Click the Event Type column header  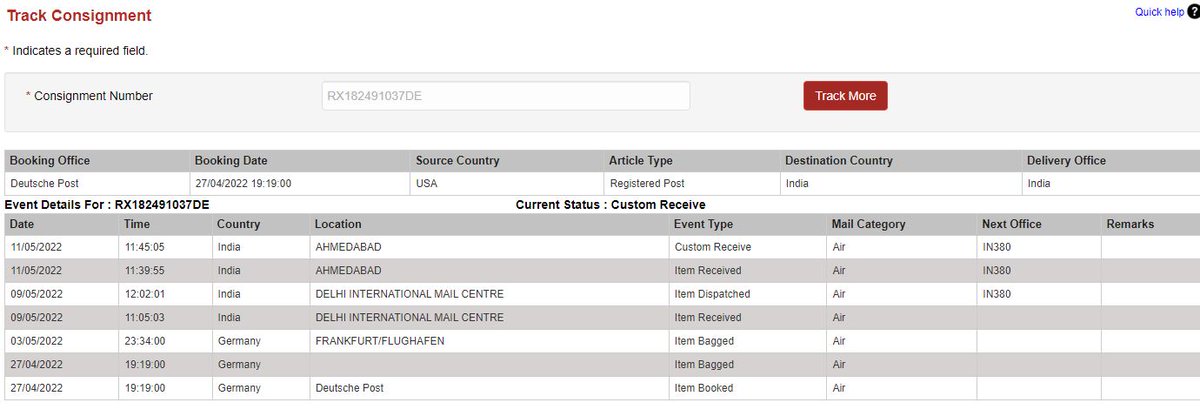point(748,224)
